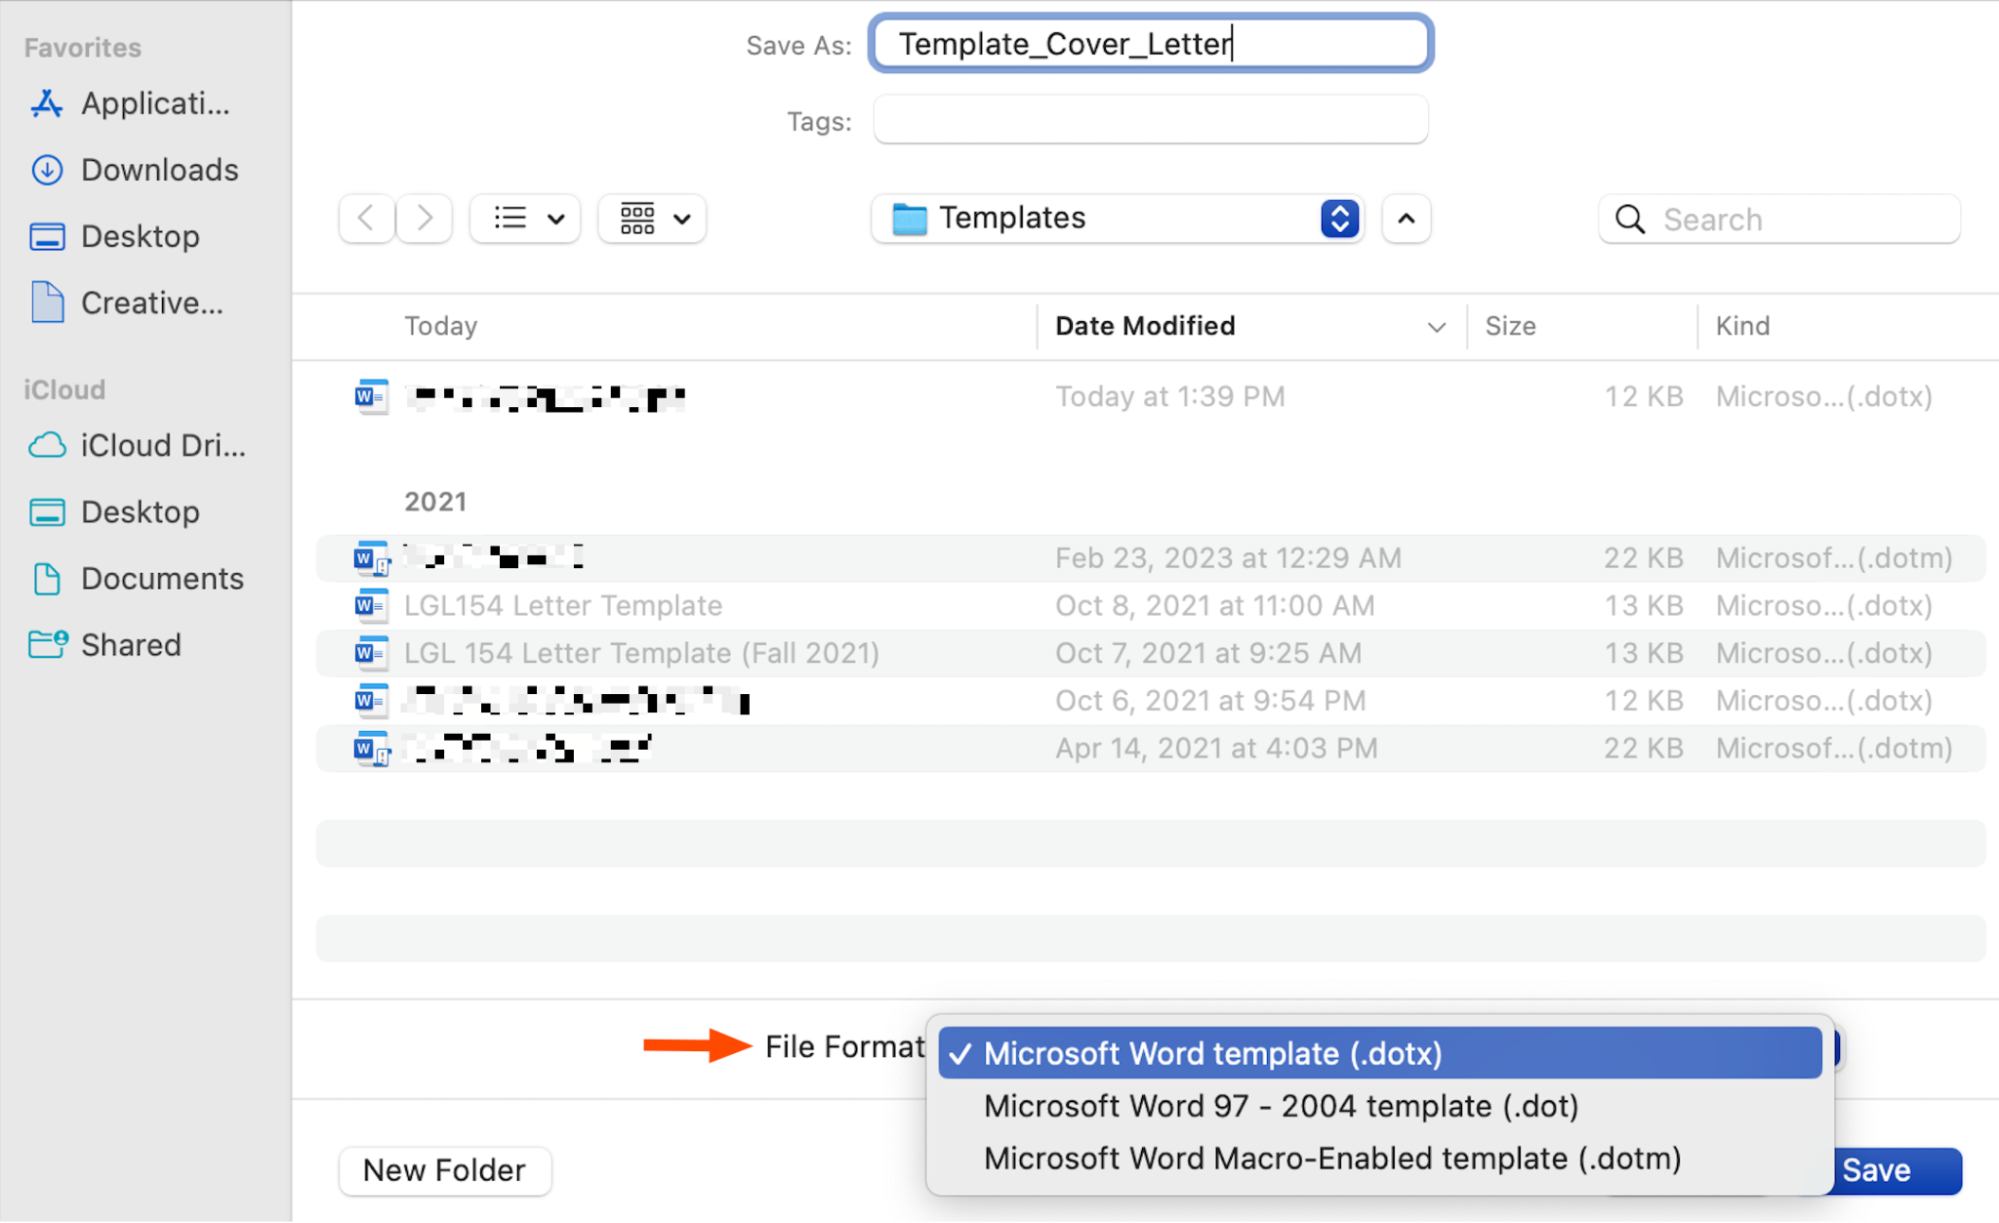This screenshot has height=1223, width=1999.
Task: Click the Tags input field
Action: (x=1151, y=120)
